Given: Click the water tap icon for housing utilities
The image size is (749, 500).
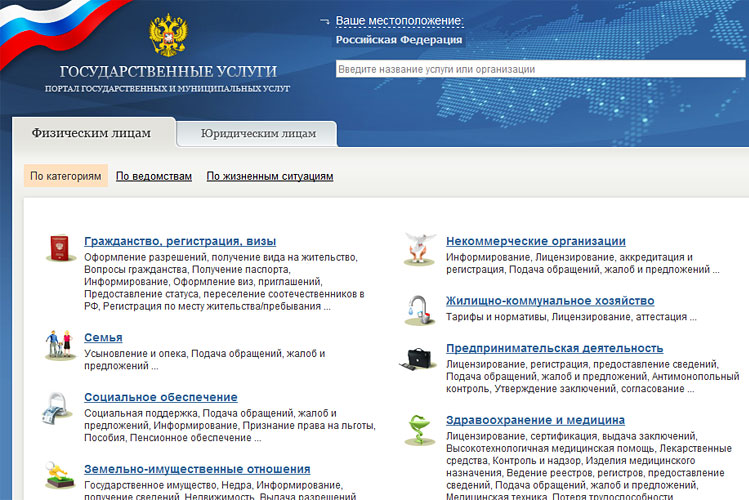Looking at the screenshot, I should click(420, 310).
